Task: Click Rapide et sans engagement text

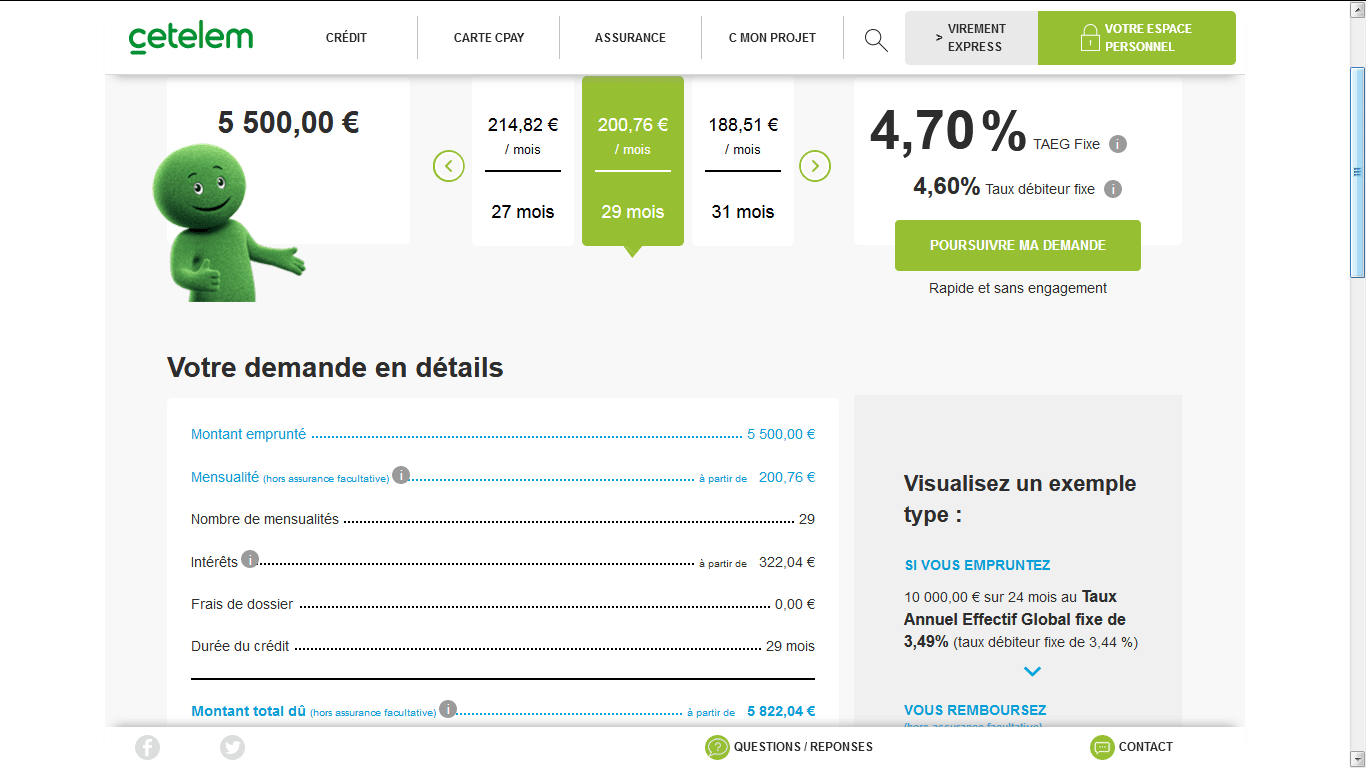Action: [1018, 288]
